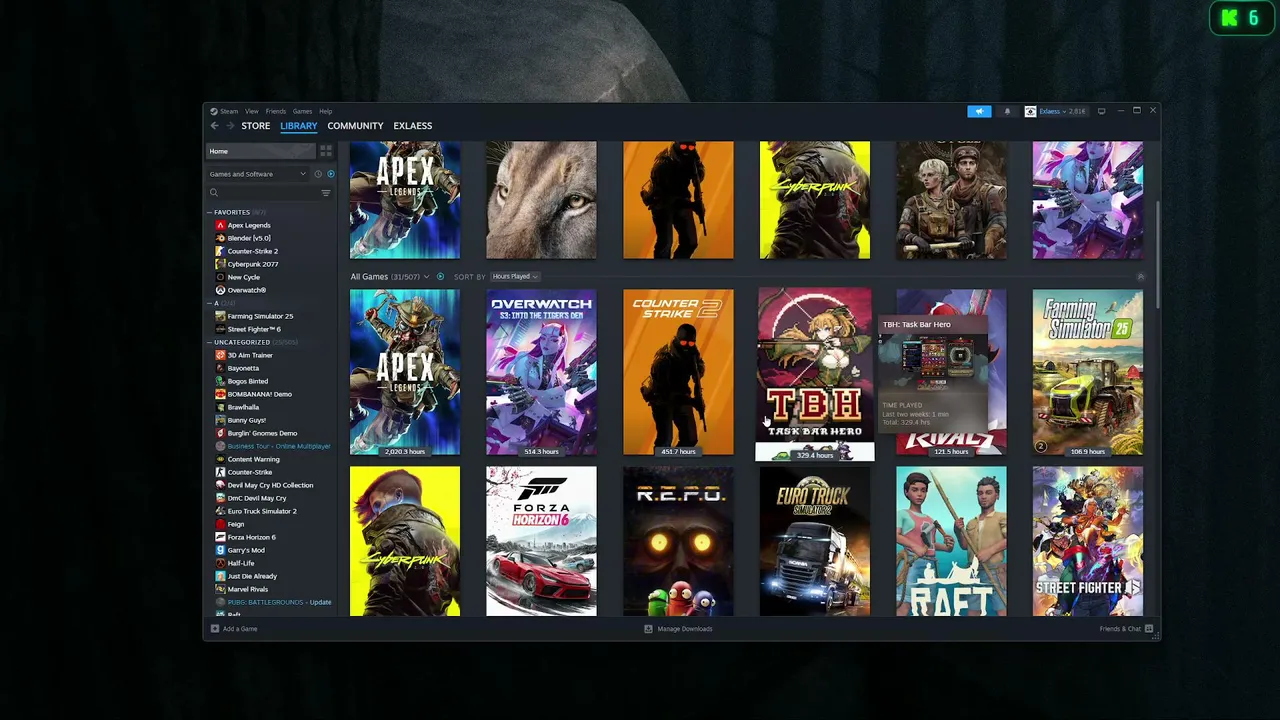
Task: Click the library vertical scrollbar
Action: [1157, 255]
